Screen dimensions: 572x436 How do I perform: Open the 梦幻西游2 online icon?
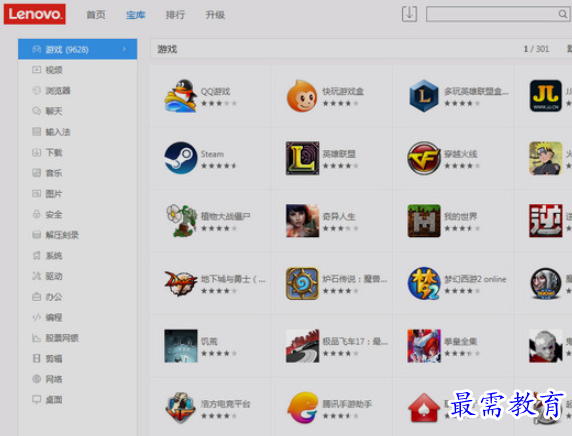click(x=424, y=283)
